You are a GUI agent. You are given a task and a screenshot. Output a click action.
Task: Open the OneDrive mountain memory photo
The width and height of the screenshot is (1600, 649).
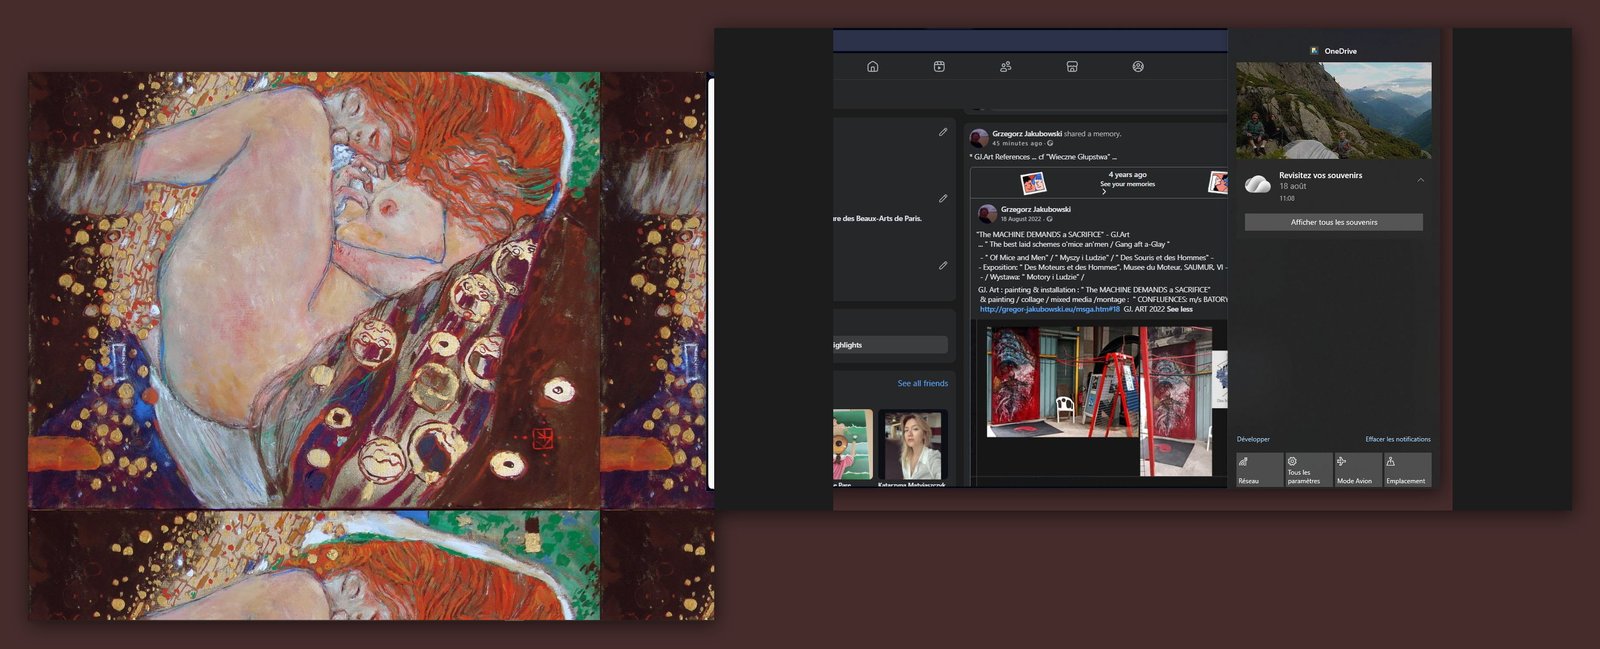(x=1333, y=110)
